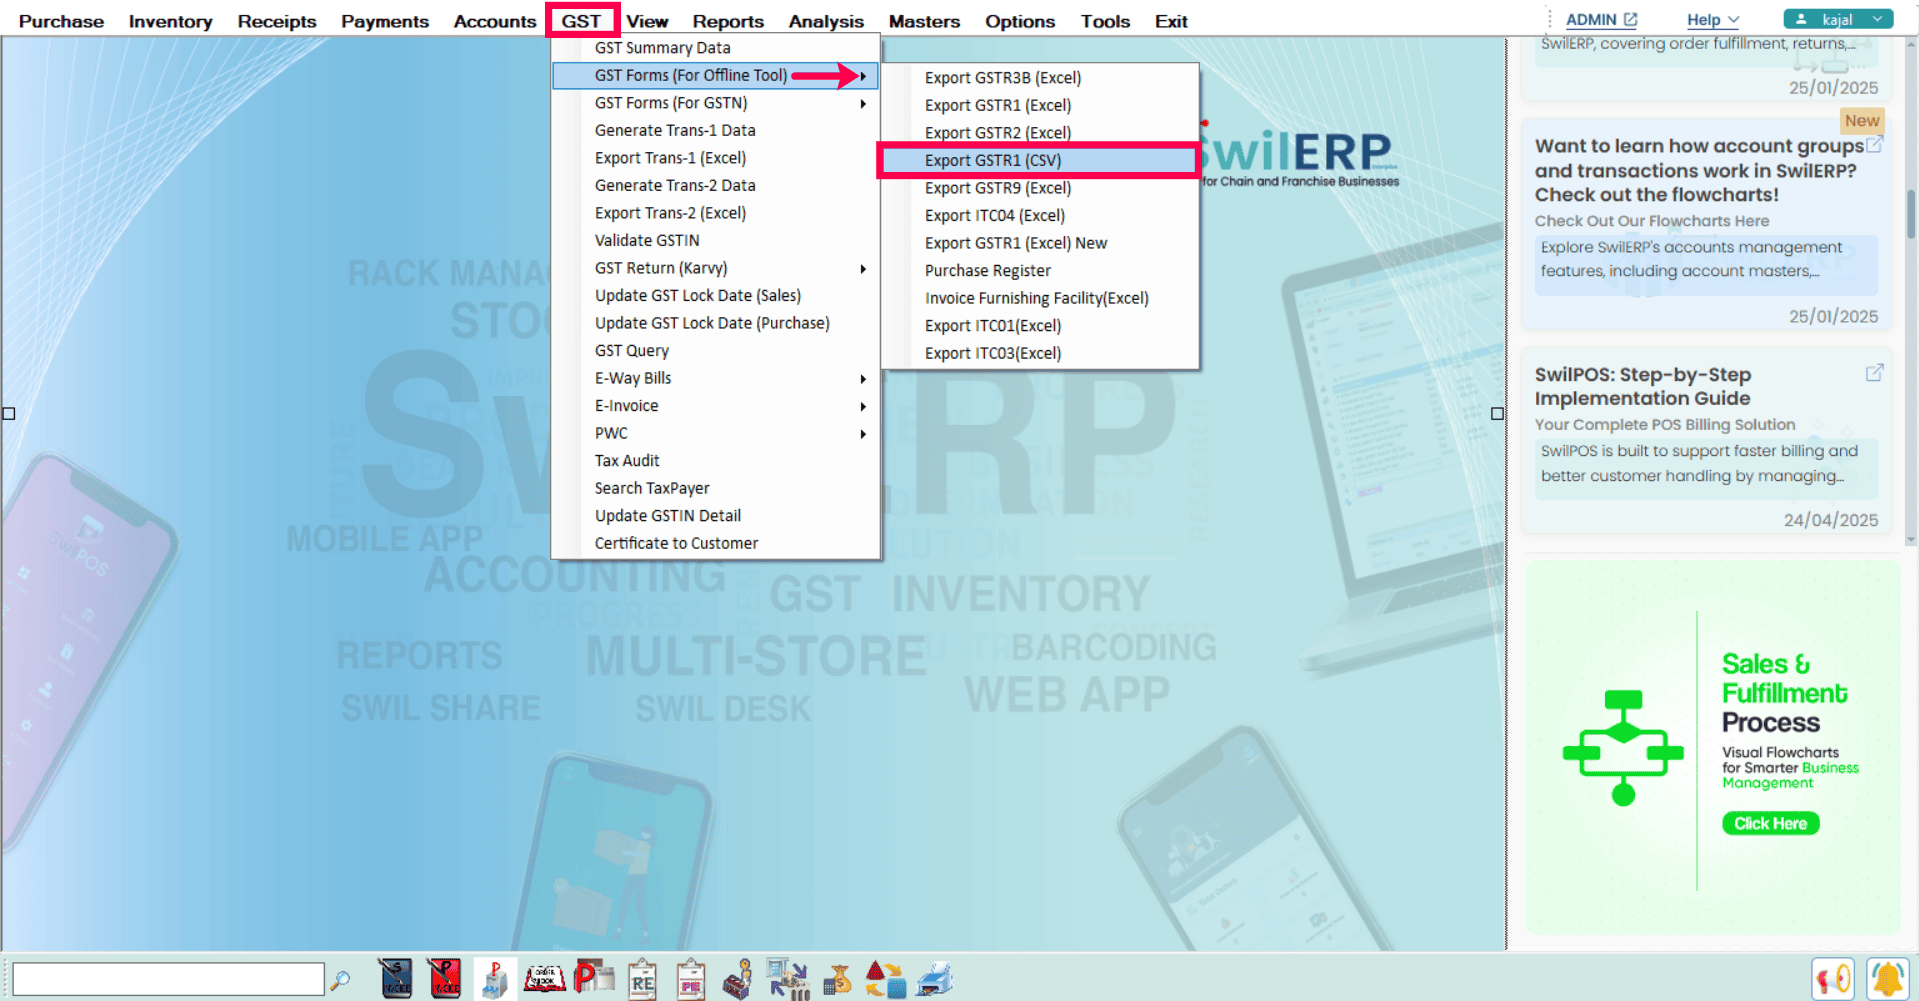Click the news panel vertical scrollbar
This screenshot has height=1001, width=1919.
[1911, 290]
